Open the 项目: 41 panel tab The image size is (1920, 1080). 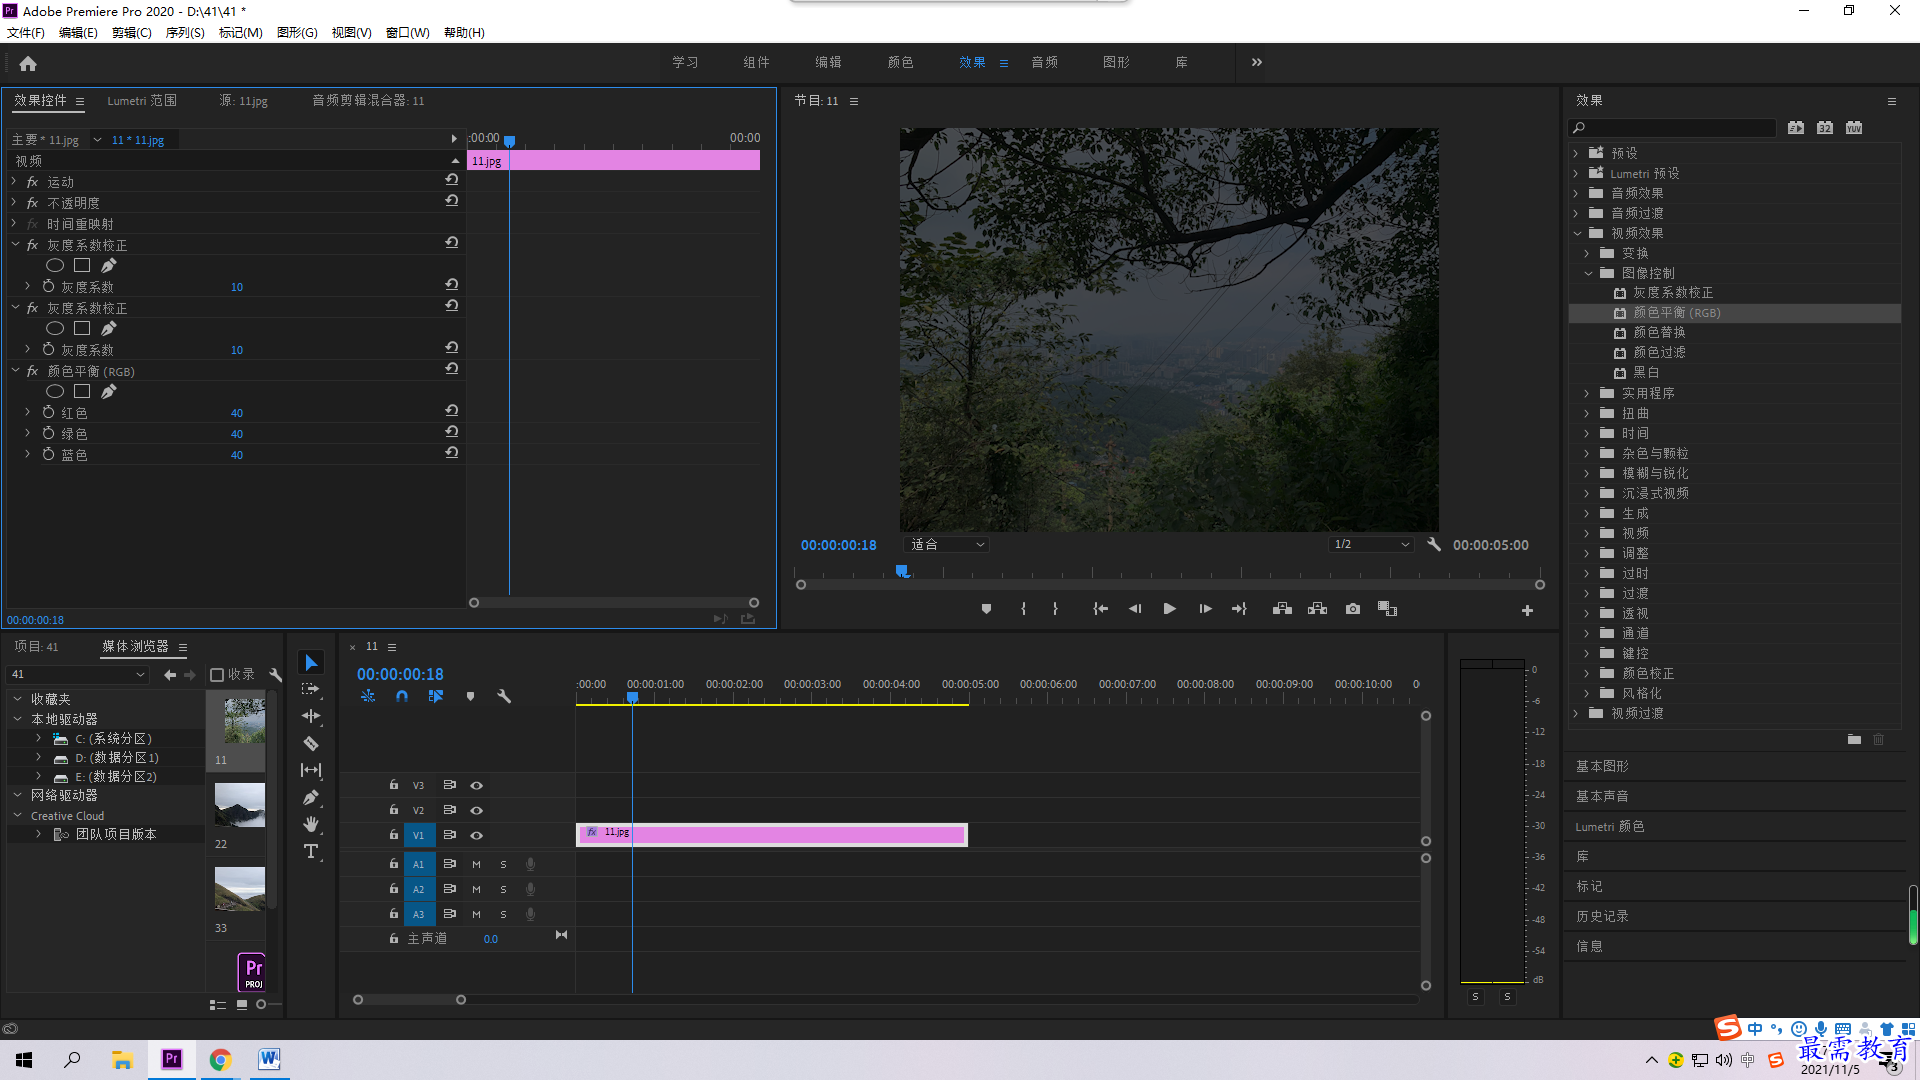click(x=36, y=647)
